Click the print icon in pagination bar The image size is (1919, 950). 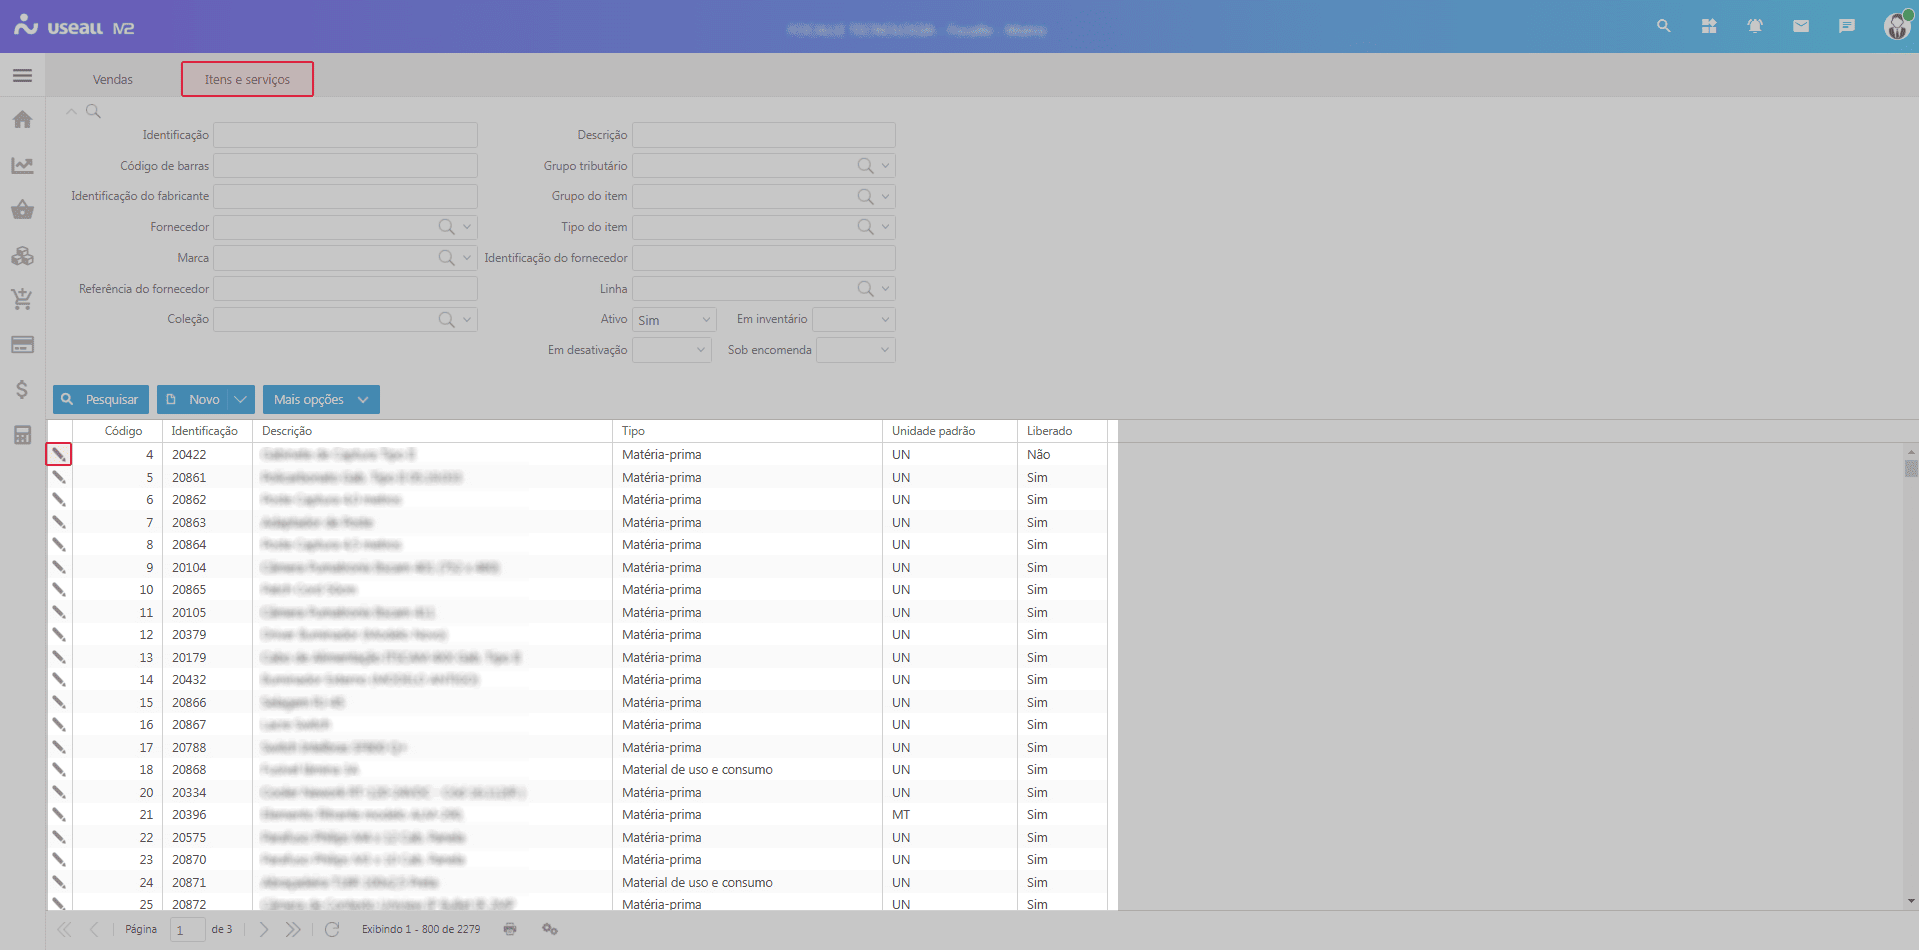point(510,929)
